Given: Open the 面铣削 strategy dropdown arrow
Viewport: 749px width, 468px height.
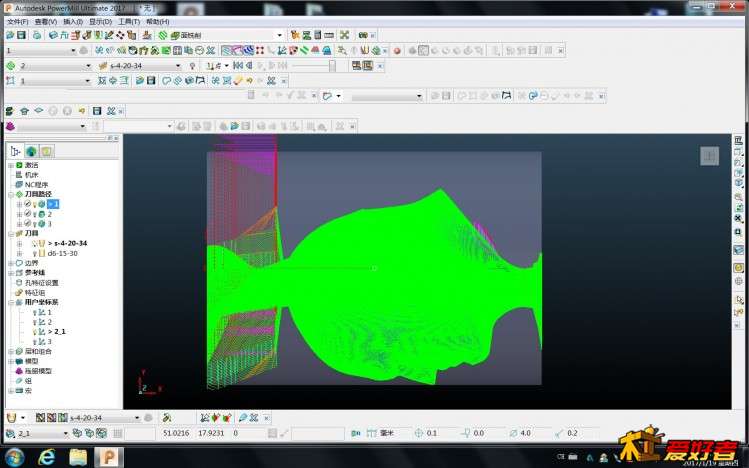Looking at the screenshot, I should pos(279,35).
